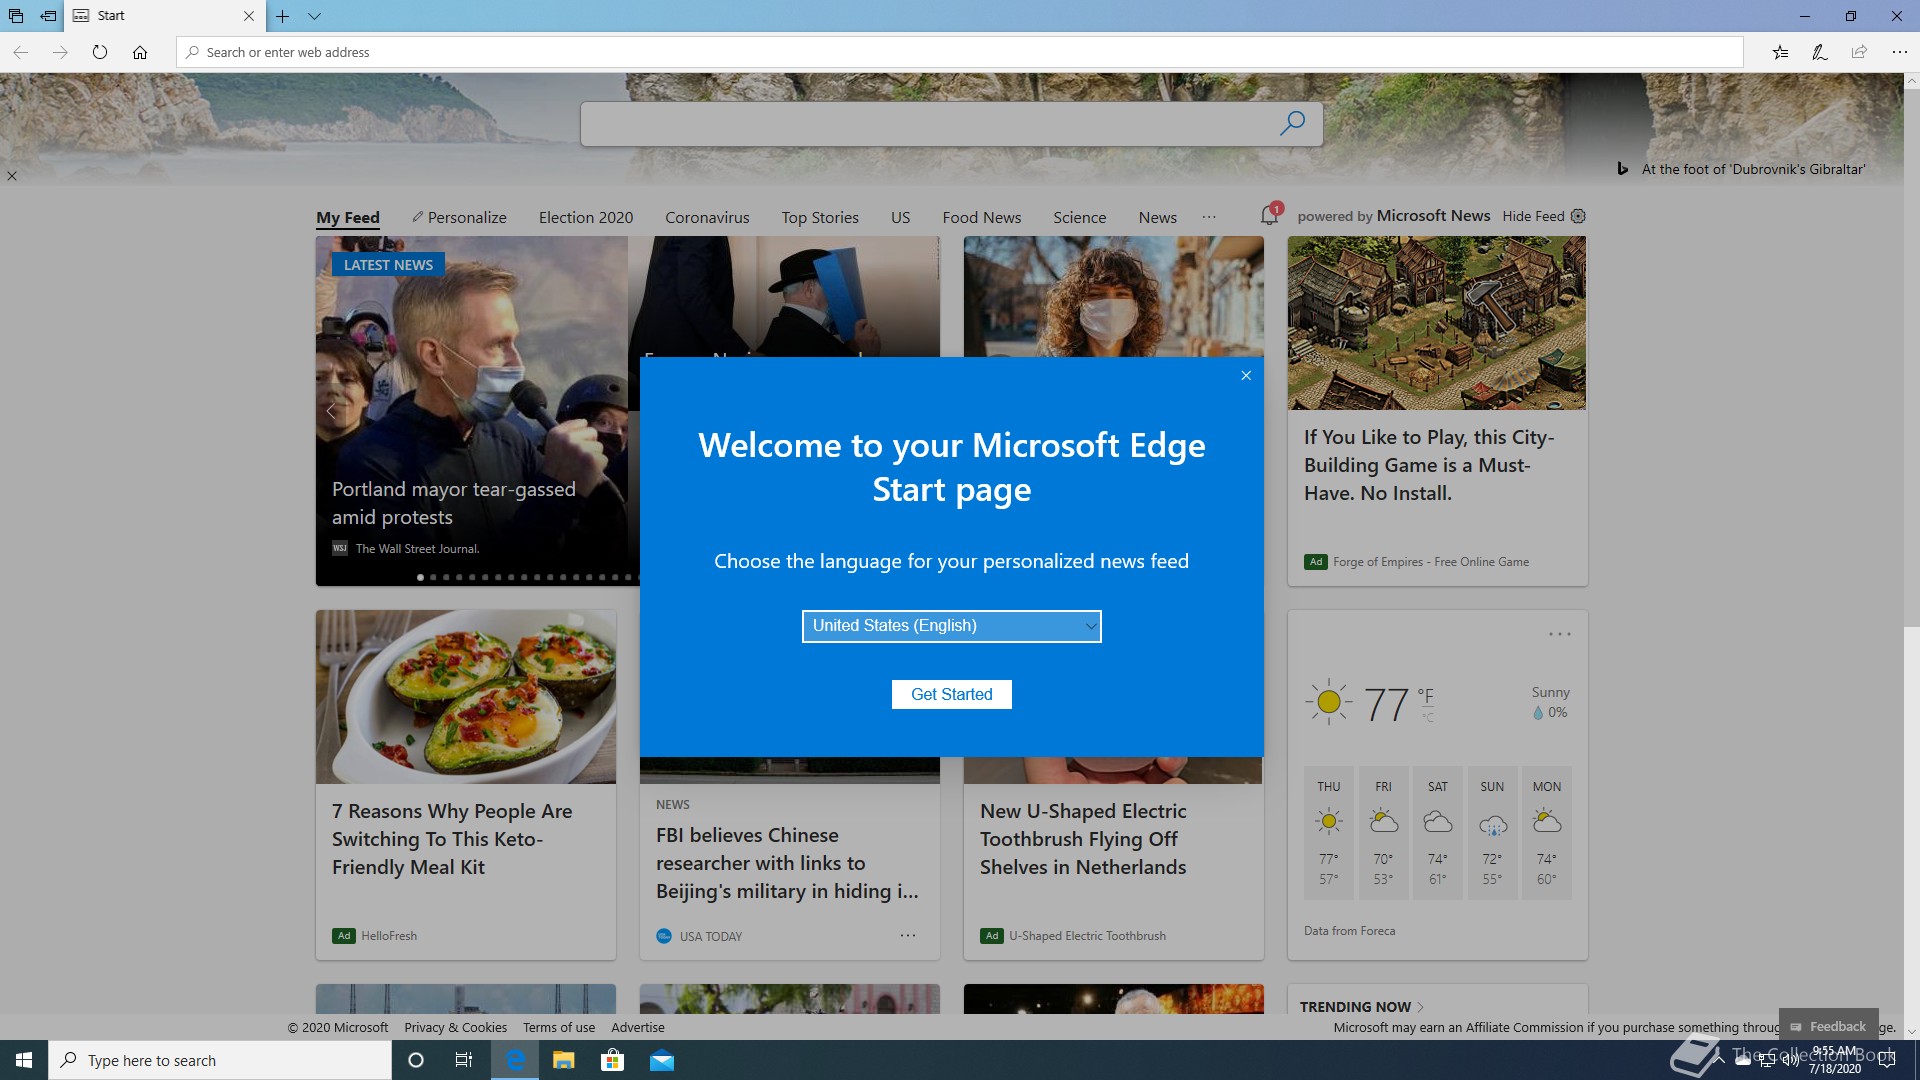Open Privacy & Cookies link
Viewport: 1920px width, 1080px height.
pos(455,1027)
